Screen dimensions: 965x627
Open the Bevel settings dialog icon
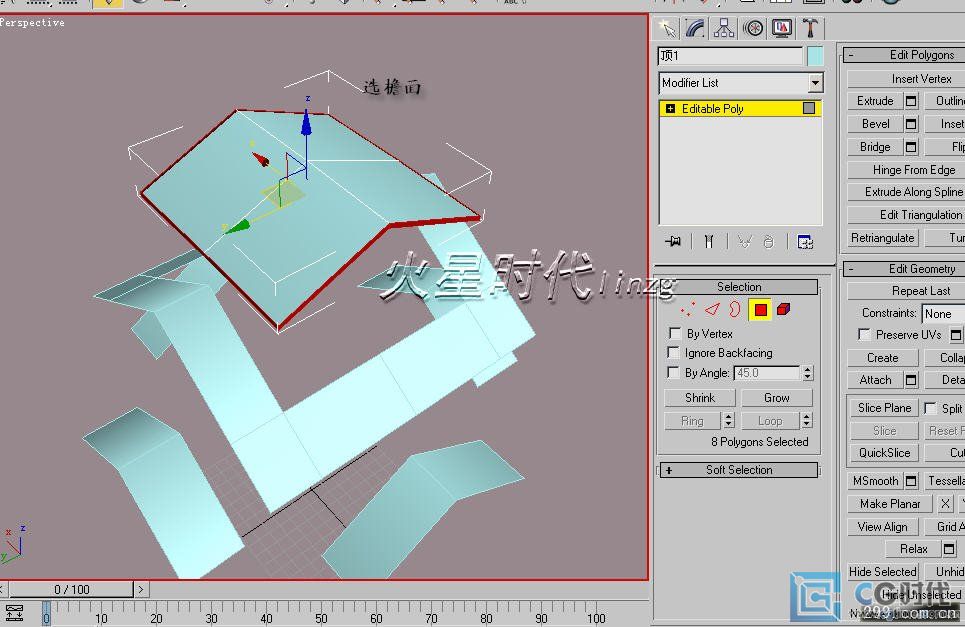coord(911,124)
